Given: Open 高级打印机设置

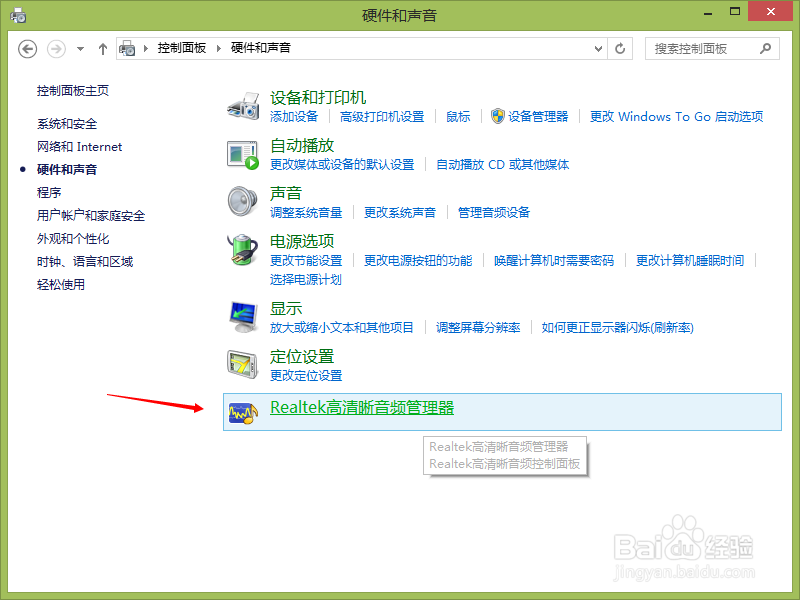Looking at the screenshot, I should click(x=382, y=116).
